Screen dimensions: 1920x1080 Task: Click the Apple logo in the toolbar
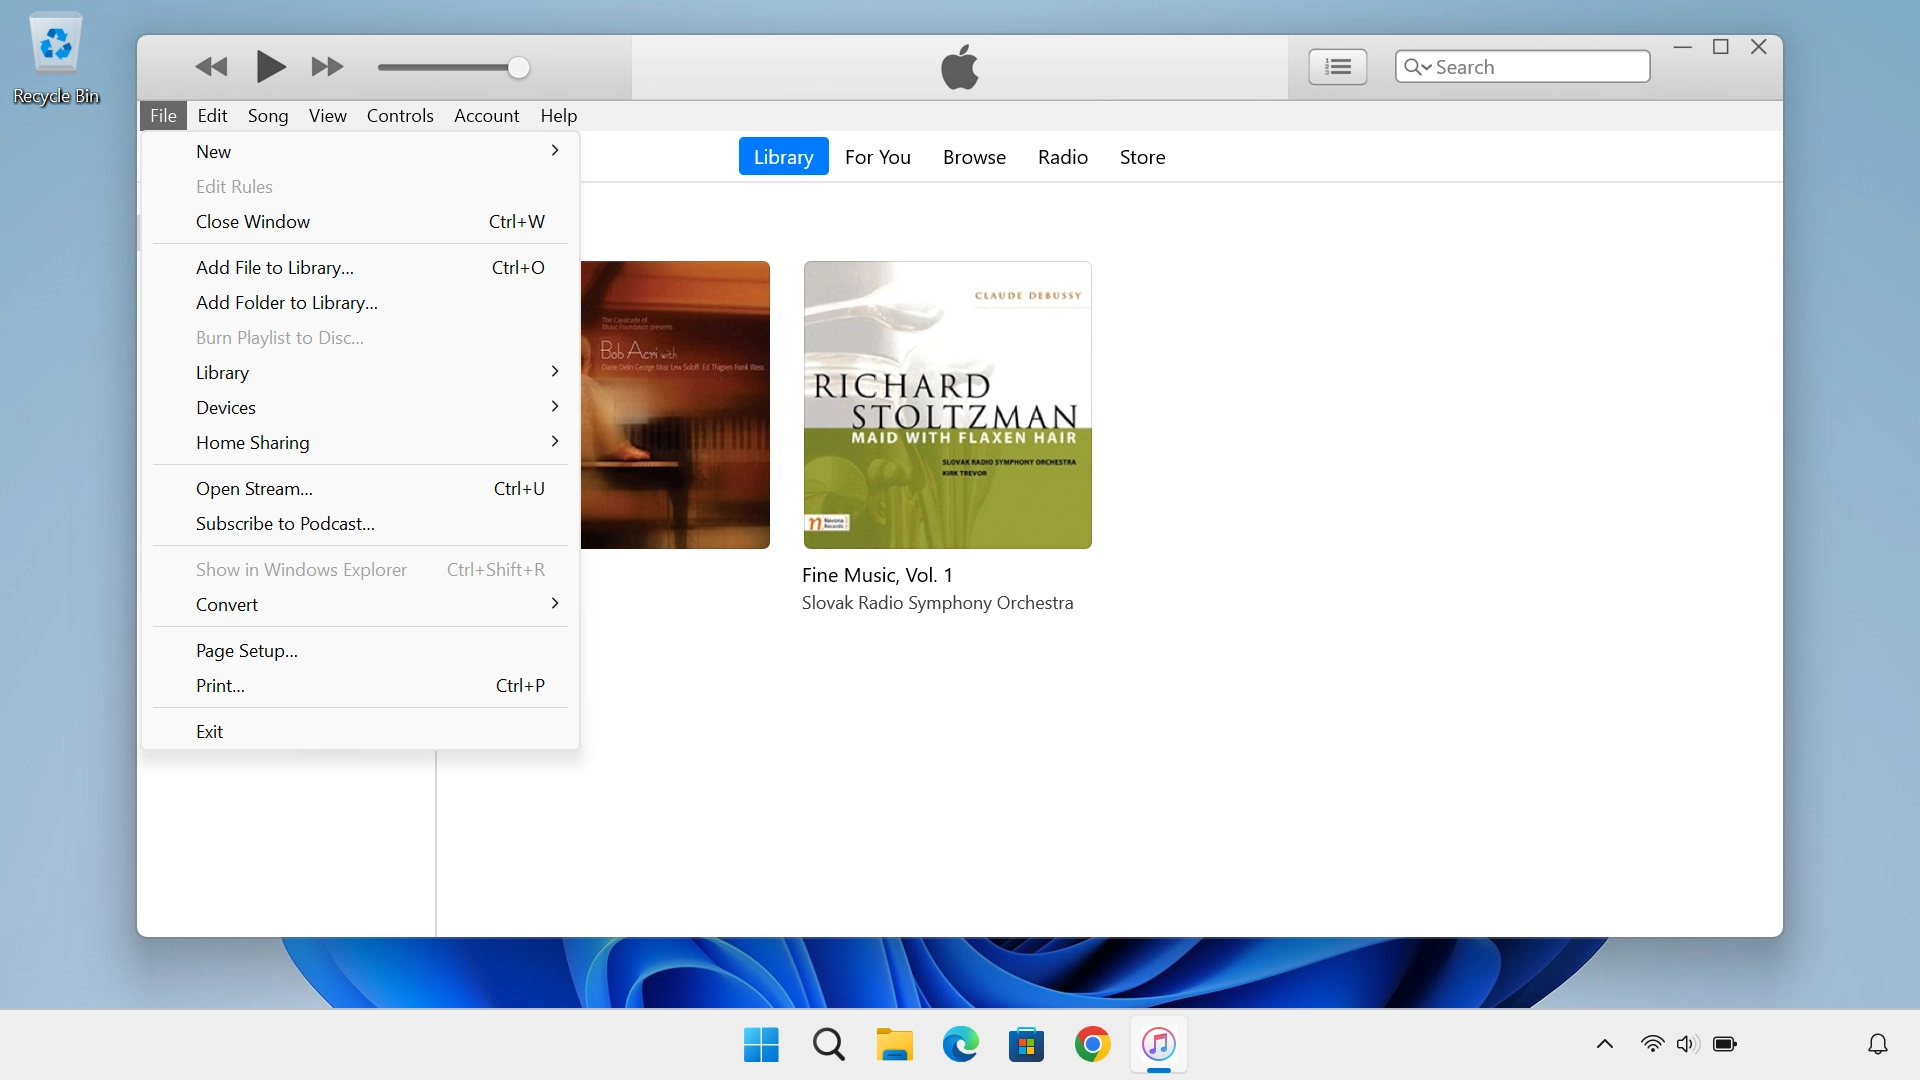pyautogui.click(x=959, y=67)
